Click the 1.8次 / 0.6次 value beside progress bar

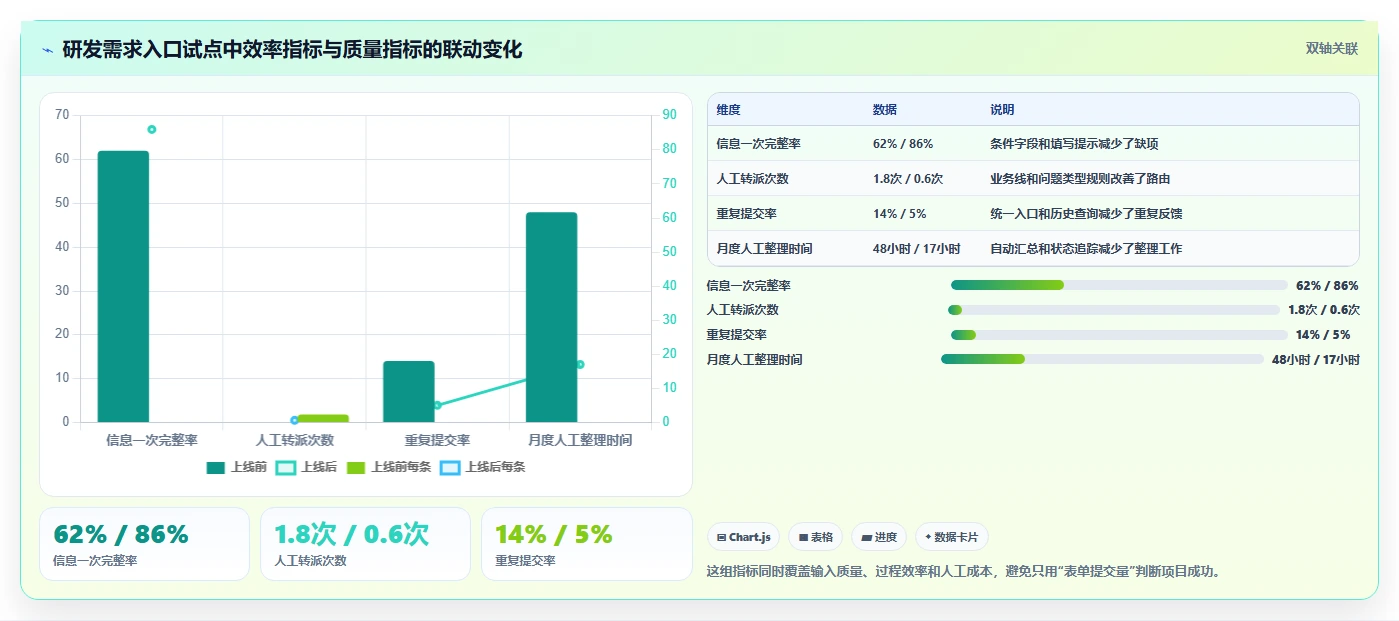(x=1323, y=310)
